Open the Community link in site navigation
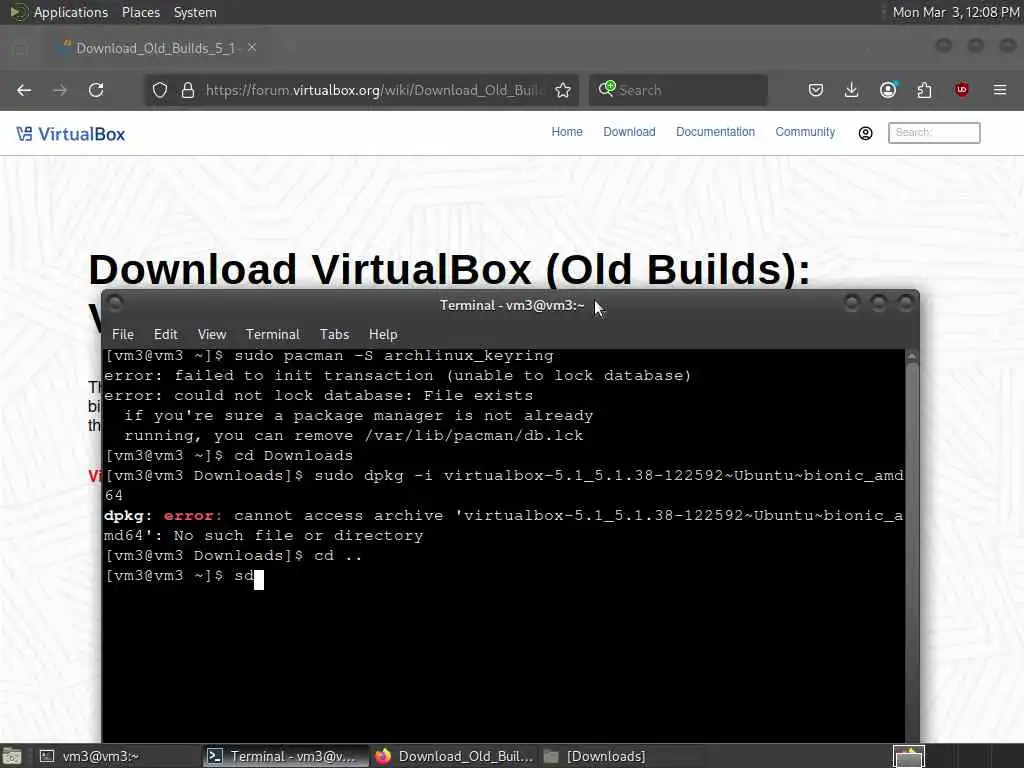The height and width of the screenshot is (768, 1024). point(805,132)
